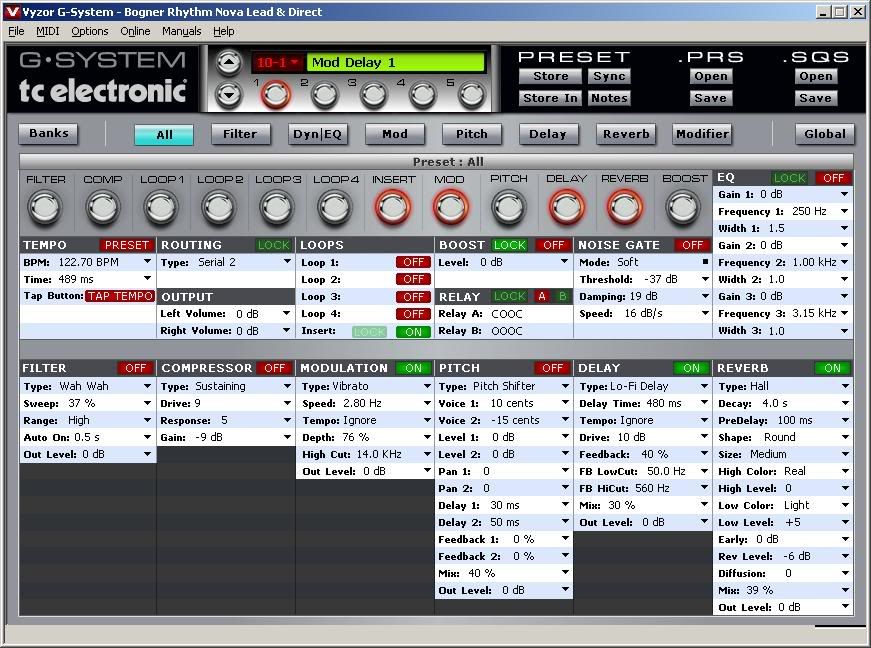Enable the Noise Gate
The image size is (871, 648).
692,245
